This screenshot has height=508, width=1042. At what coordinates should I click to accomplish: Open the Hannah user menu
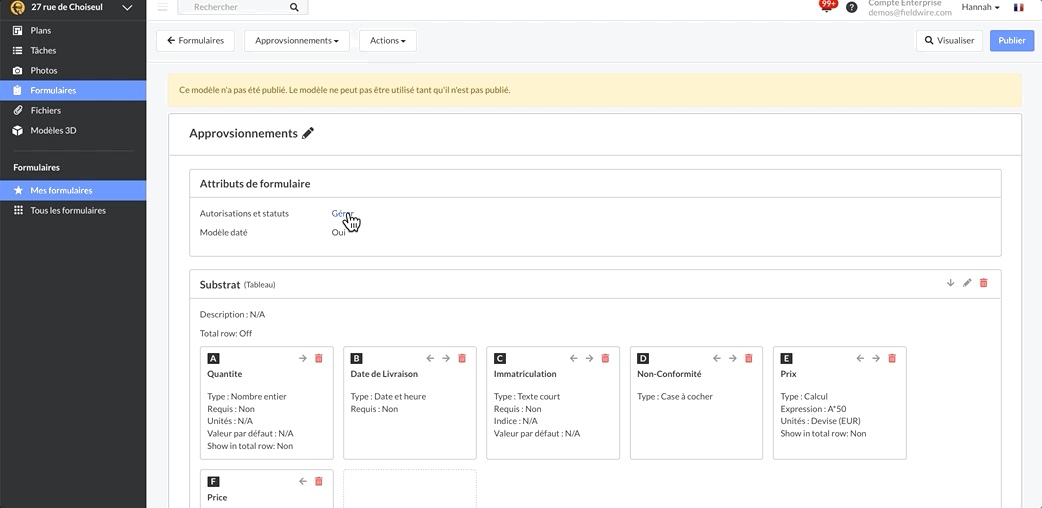click(980, 7)
